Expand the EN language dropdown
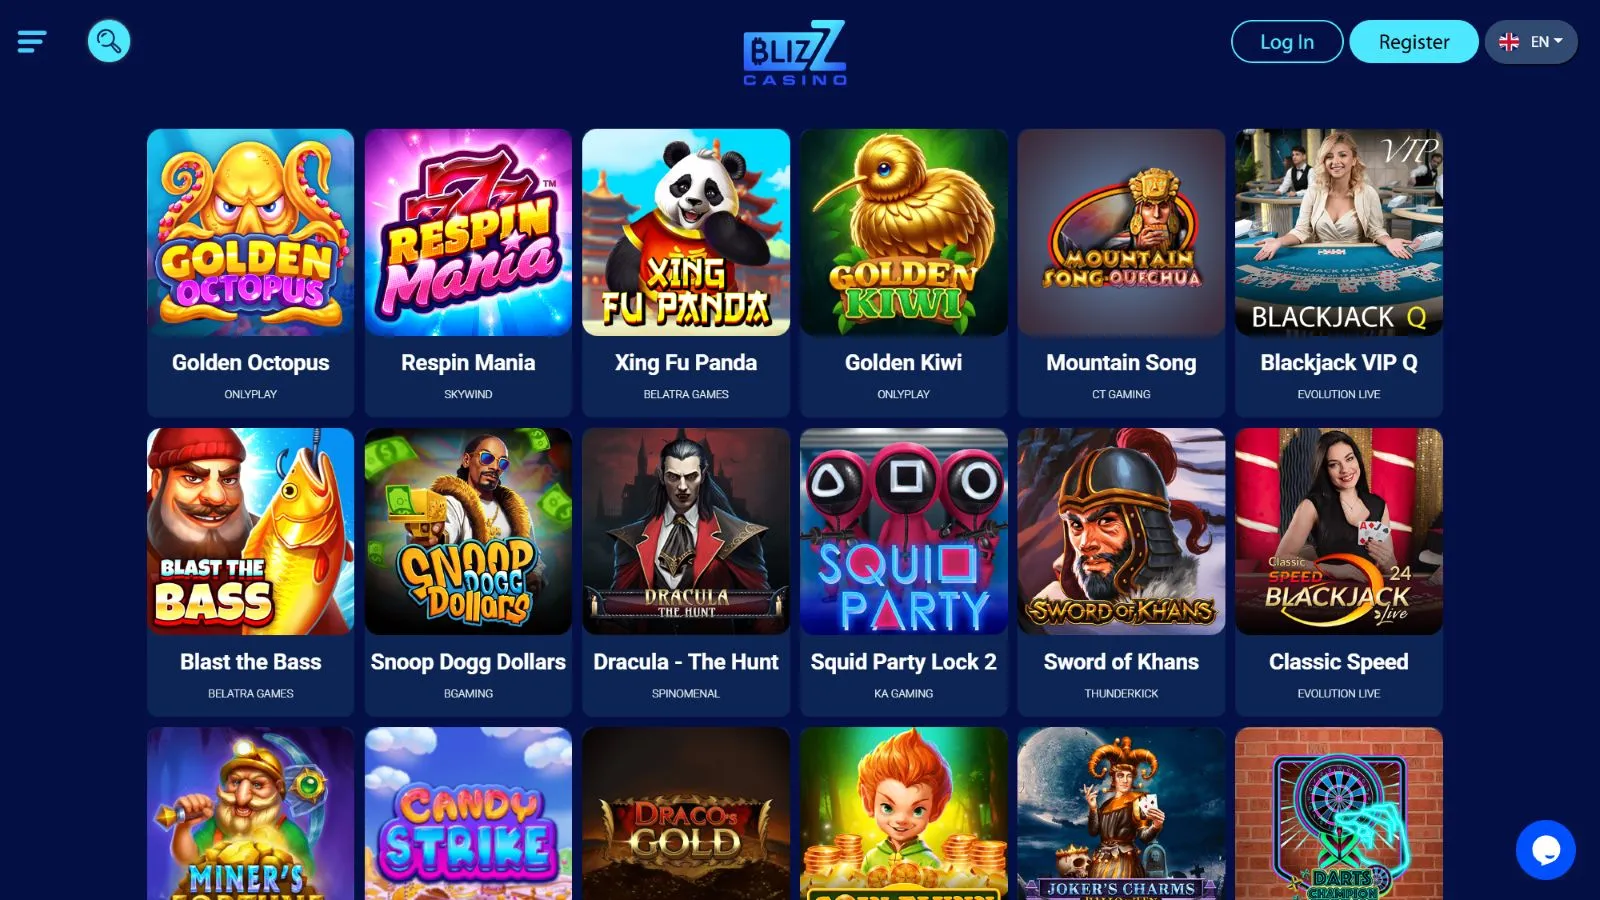Image resolution: width=1600 pixels, height=900 pixels. point(1531,42)
